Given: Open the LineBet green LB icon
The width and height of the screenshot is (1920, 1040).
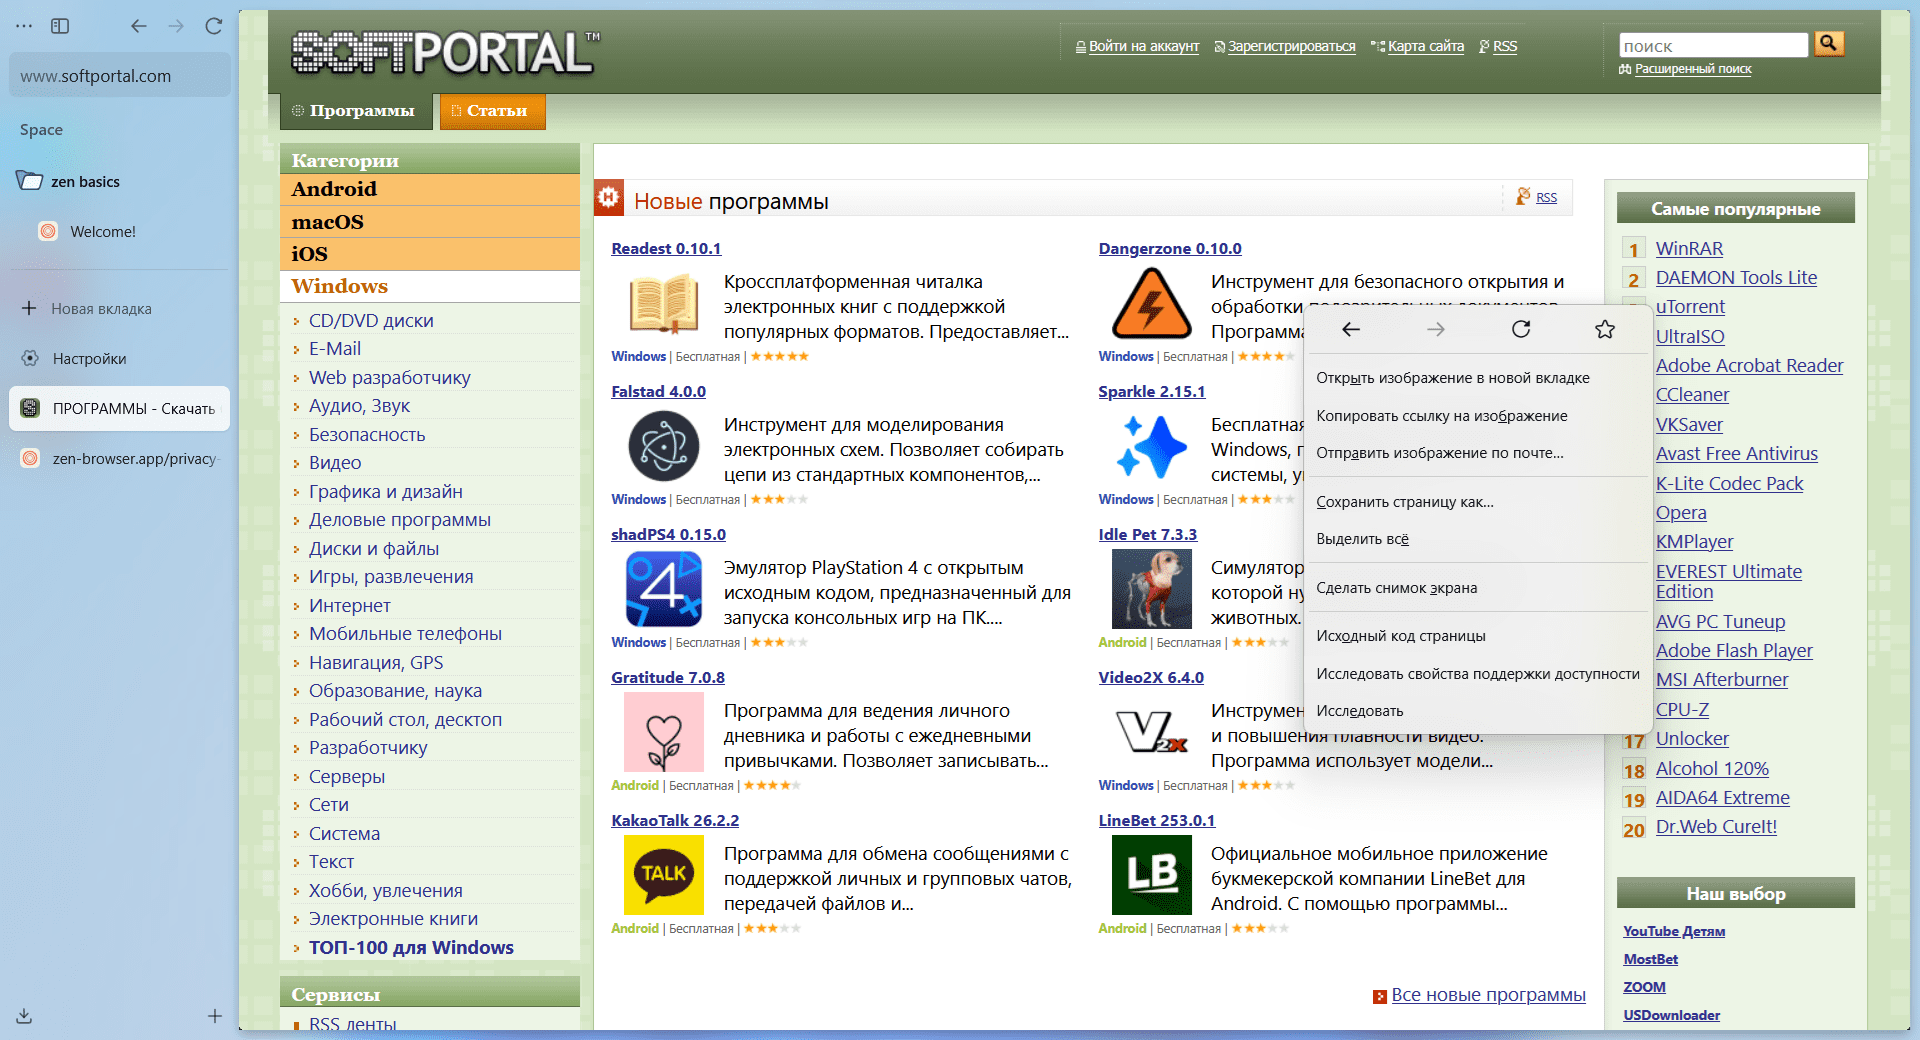Looking at the screenshot, I should click(x=1151, y=876).
